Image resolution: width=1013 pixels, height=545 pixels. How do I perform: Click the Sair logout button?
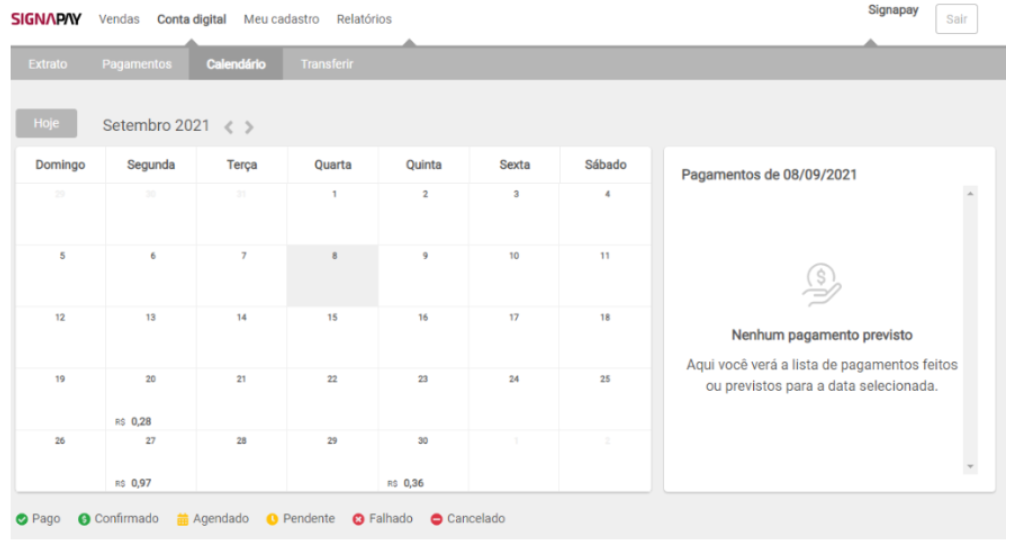(956, 19)
